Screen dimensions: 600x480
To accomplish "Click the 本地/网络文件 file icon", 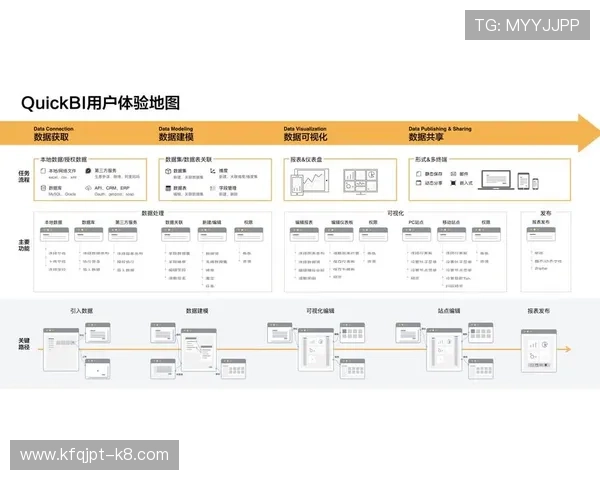I will coord(43,171).
